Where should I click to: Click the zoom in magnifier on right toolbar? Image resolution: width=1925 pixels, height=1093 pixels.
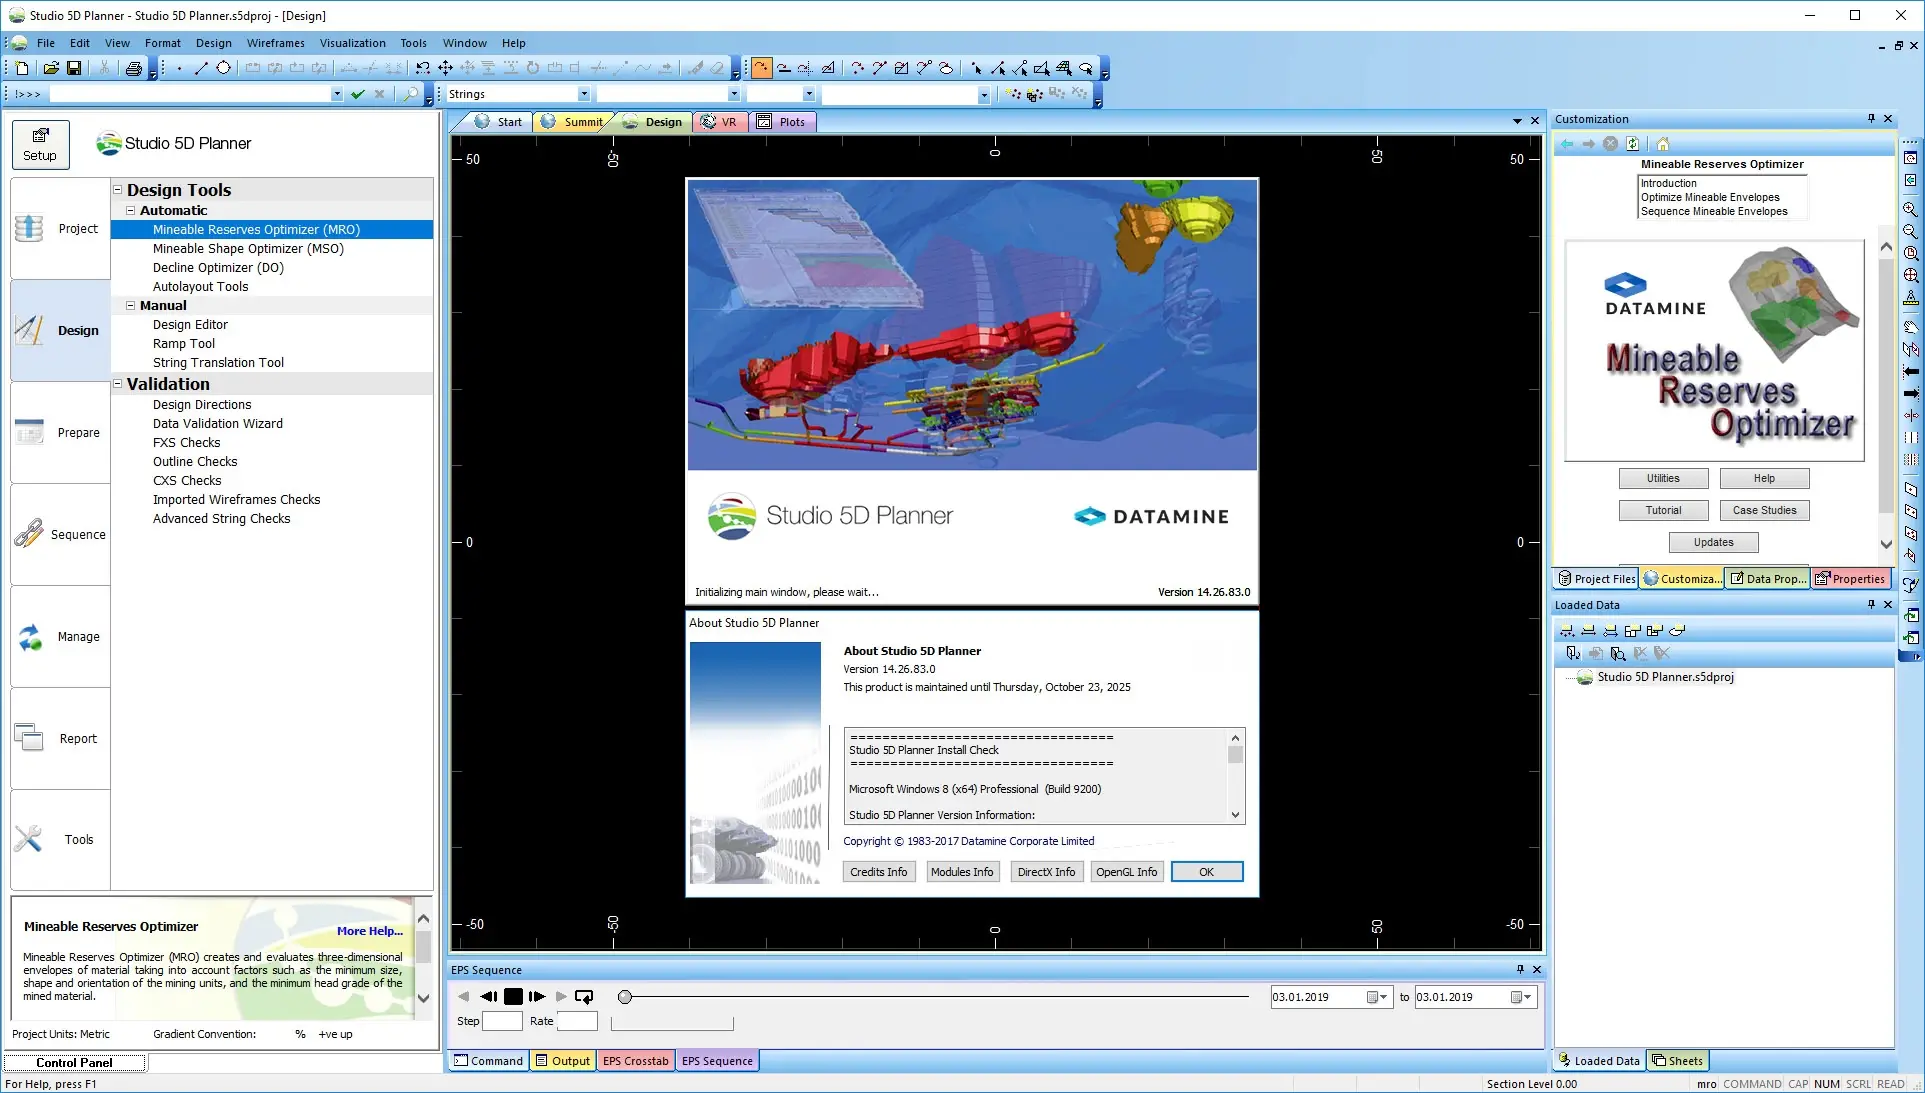pos(1910,209)
